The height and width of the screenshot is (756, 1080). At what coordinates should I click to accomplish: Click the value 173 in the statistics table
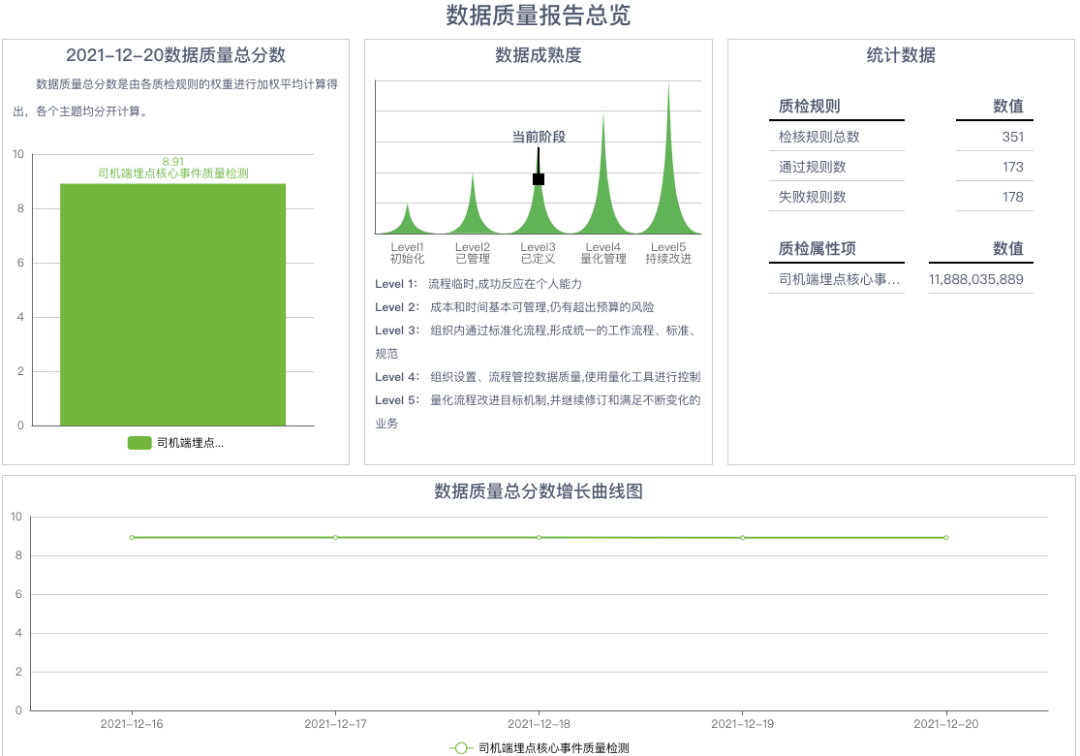(1012, 167)
